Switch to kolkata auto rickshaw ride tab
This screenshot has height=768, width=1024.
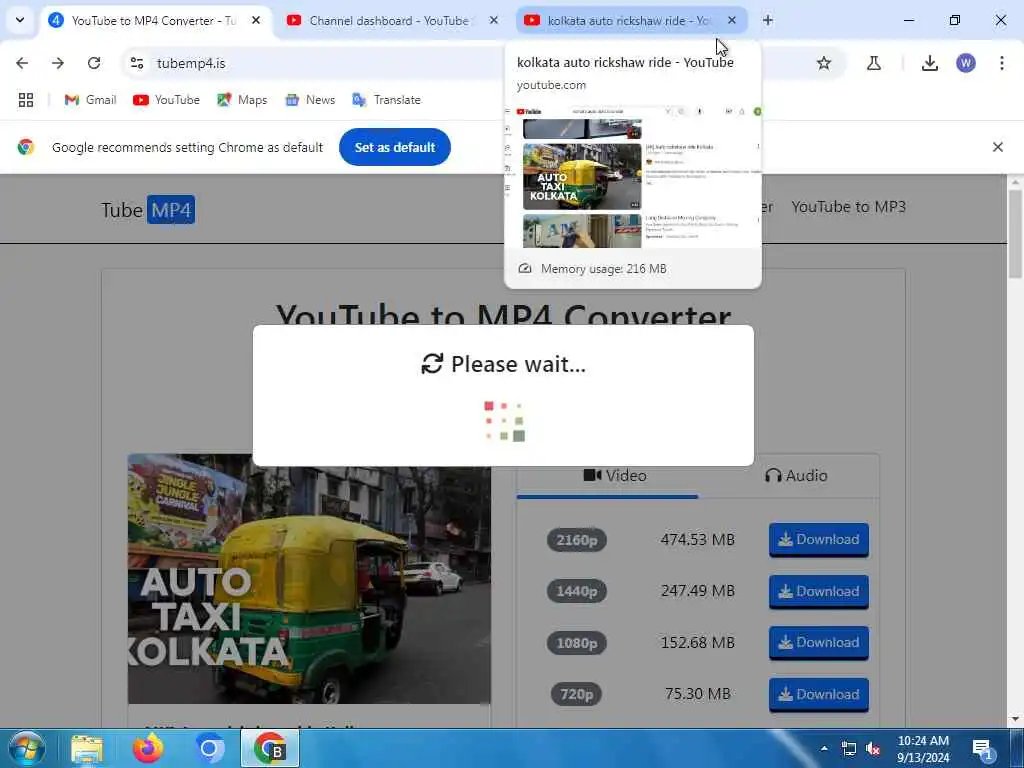pyautogui.click(x=632, y=21)
